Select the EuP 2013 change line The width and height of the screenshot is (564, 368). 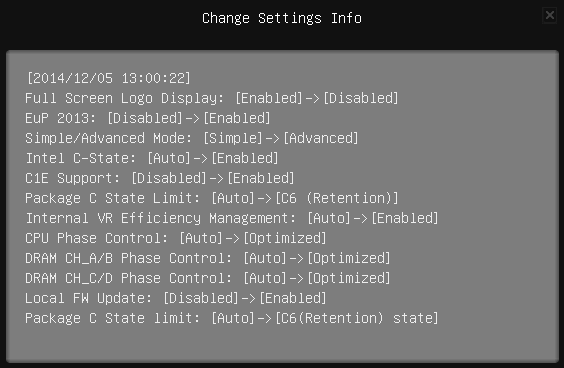148,118
